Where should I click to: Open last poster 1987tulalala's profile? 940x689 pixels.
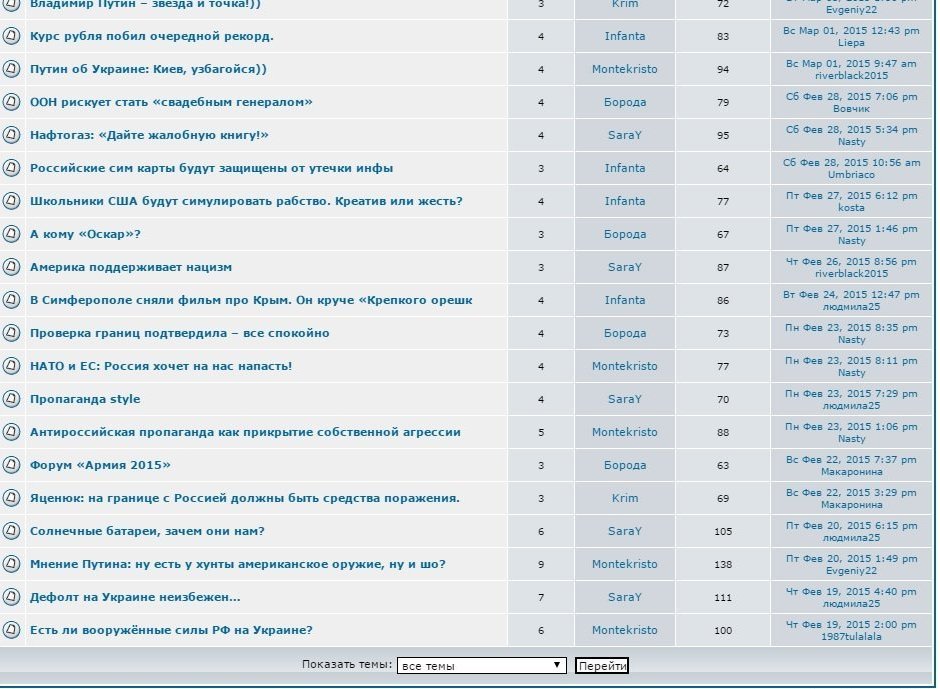(851, 636)
